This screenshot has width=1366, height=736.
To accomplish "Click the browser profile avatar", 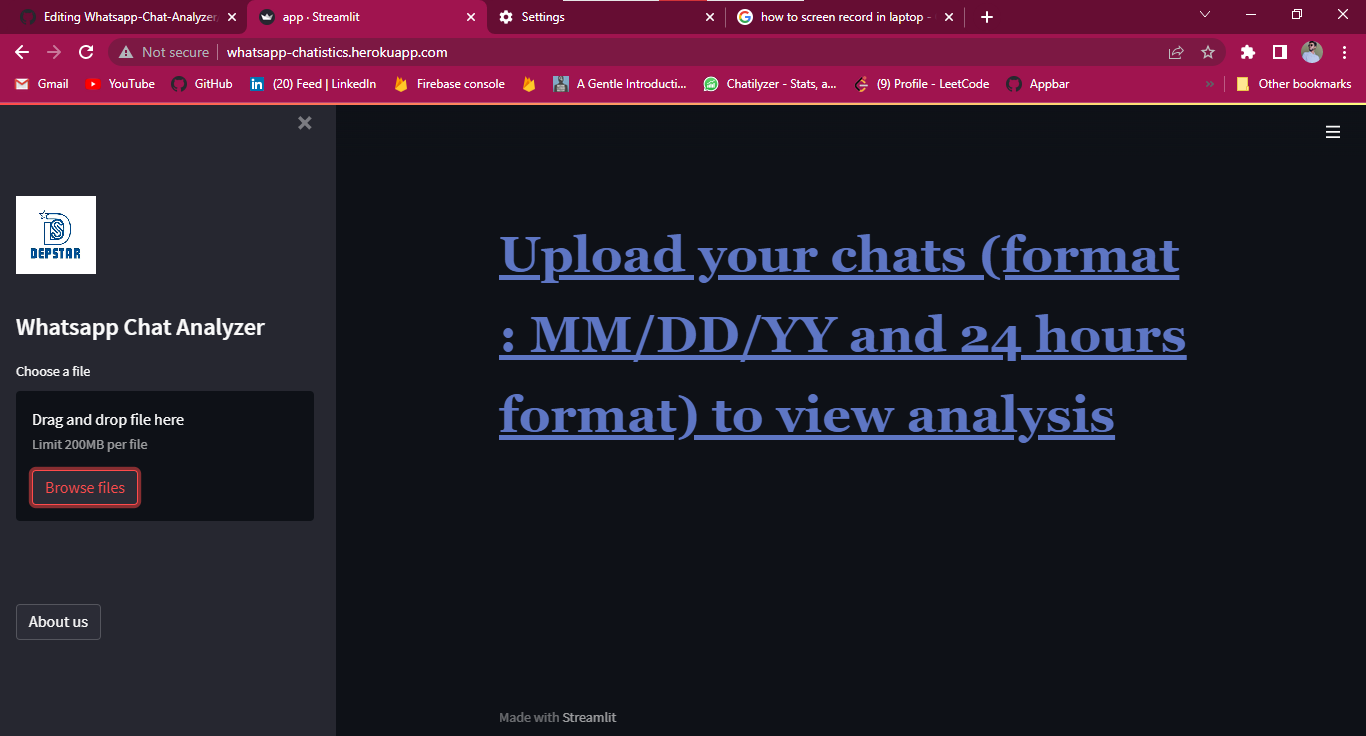I will pos(1311,52).
